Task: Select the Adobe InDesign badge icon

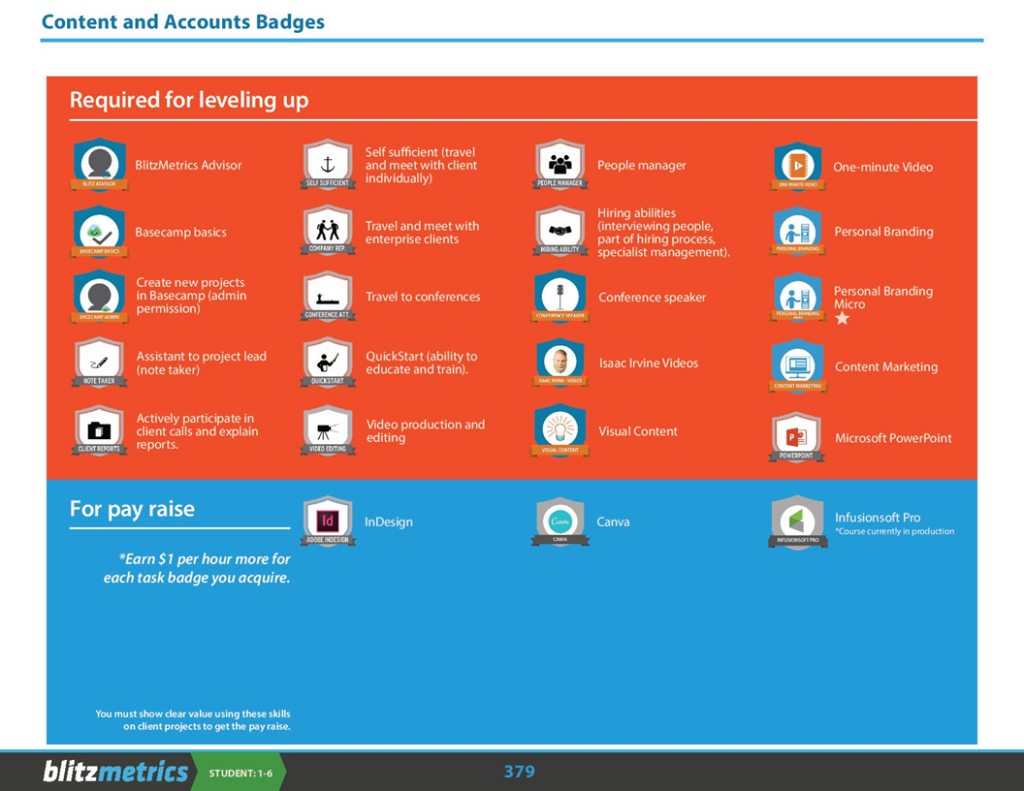Action: click(328, 521)
